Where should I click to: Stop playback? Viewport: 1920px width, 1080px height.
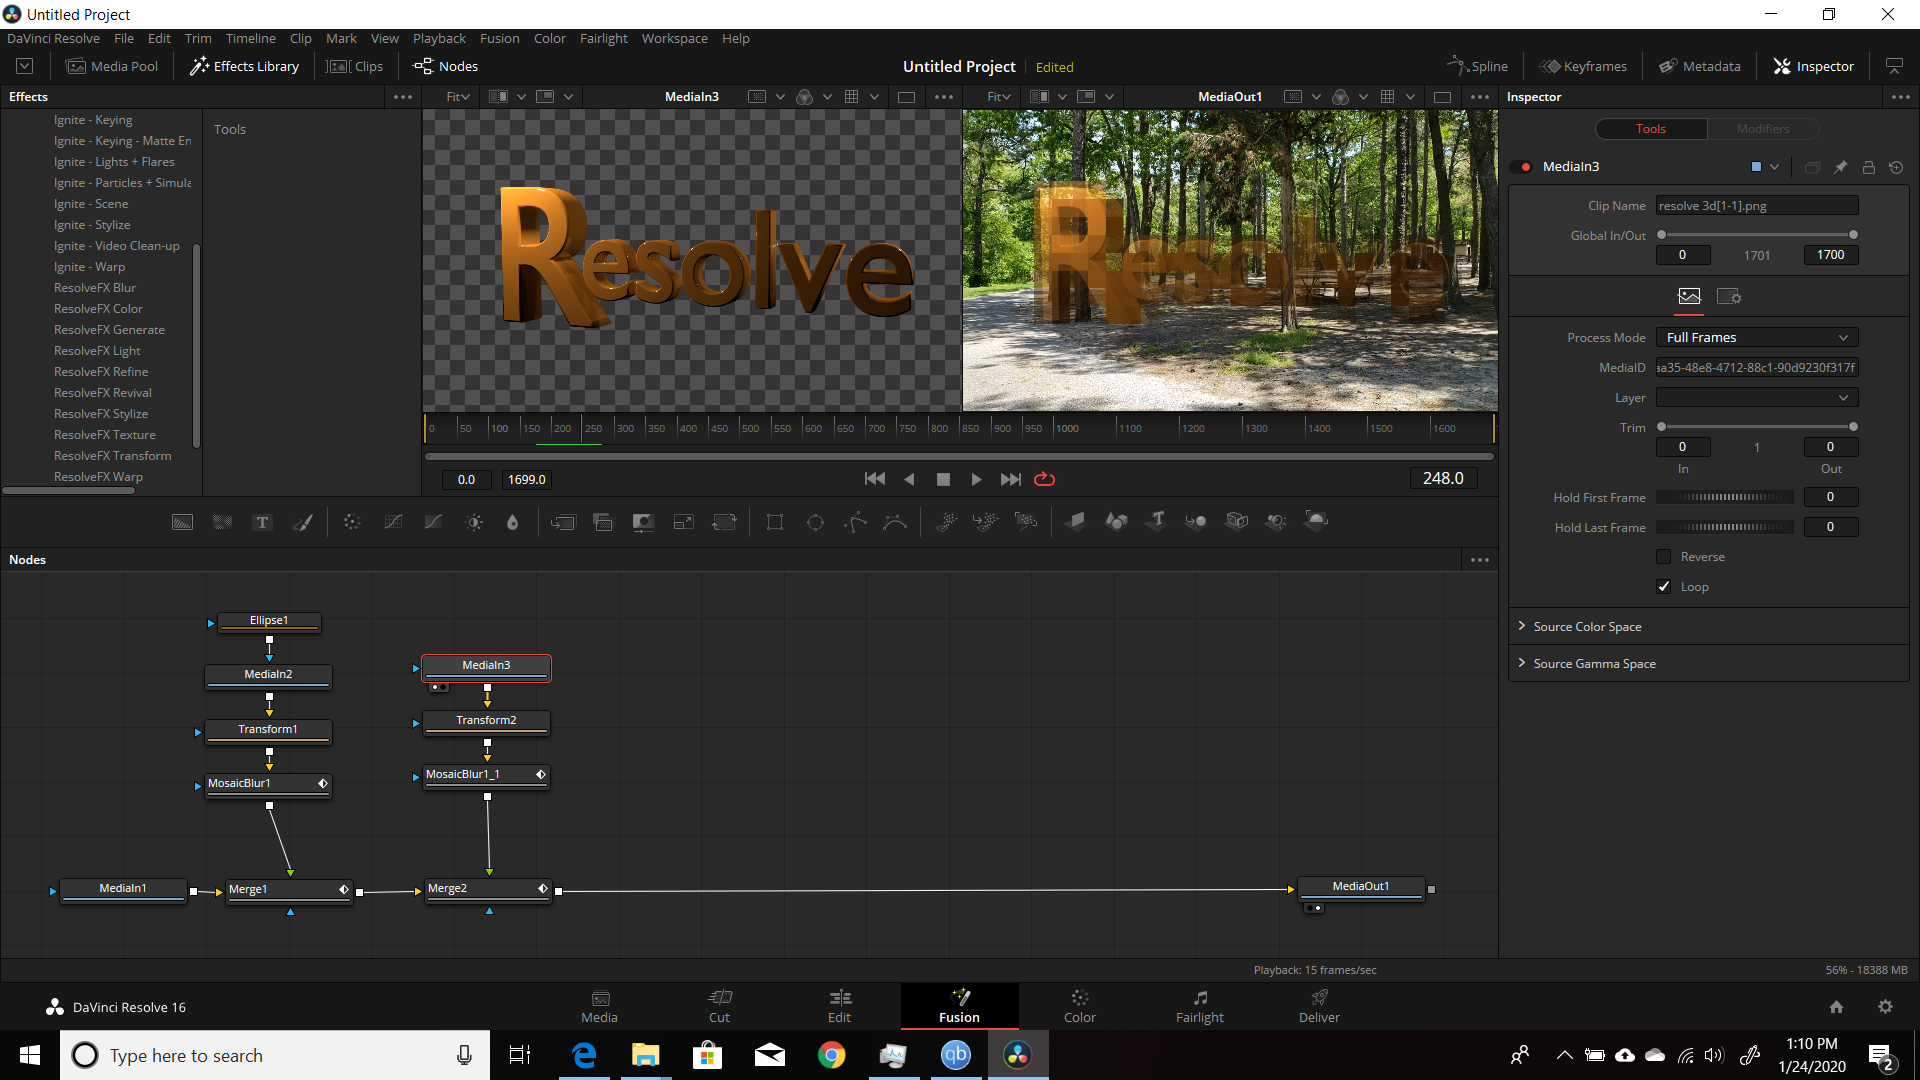[943, 479]
